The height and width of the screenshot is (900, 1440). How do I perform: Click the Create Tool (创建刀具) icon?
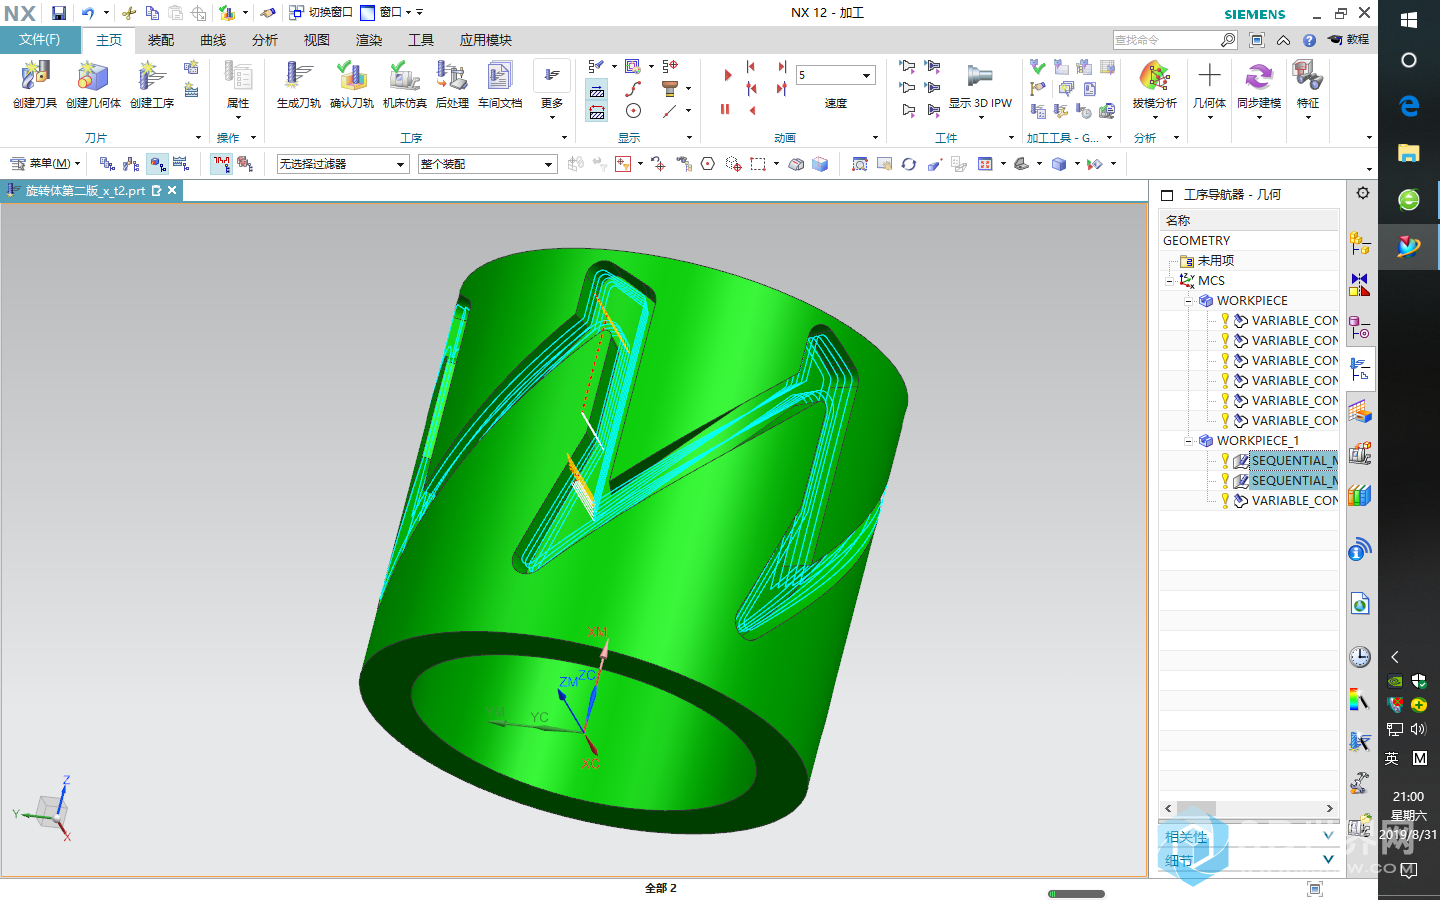pyautogui.click(x=35, y=77)
